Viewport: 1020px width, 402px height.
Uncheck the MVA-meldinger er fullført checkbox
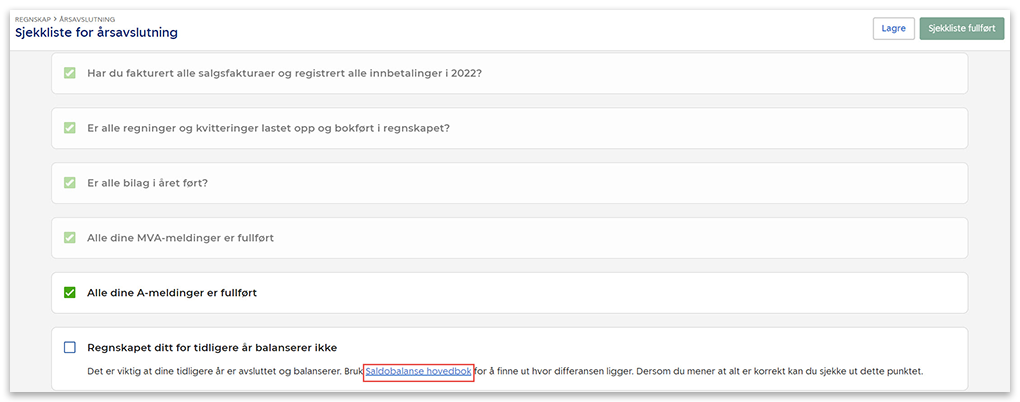[x=70, y=238]
